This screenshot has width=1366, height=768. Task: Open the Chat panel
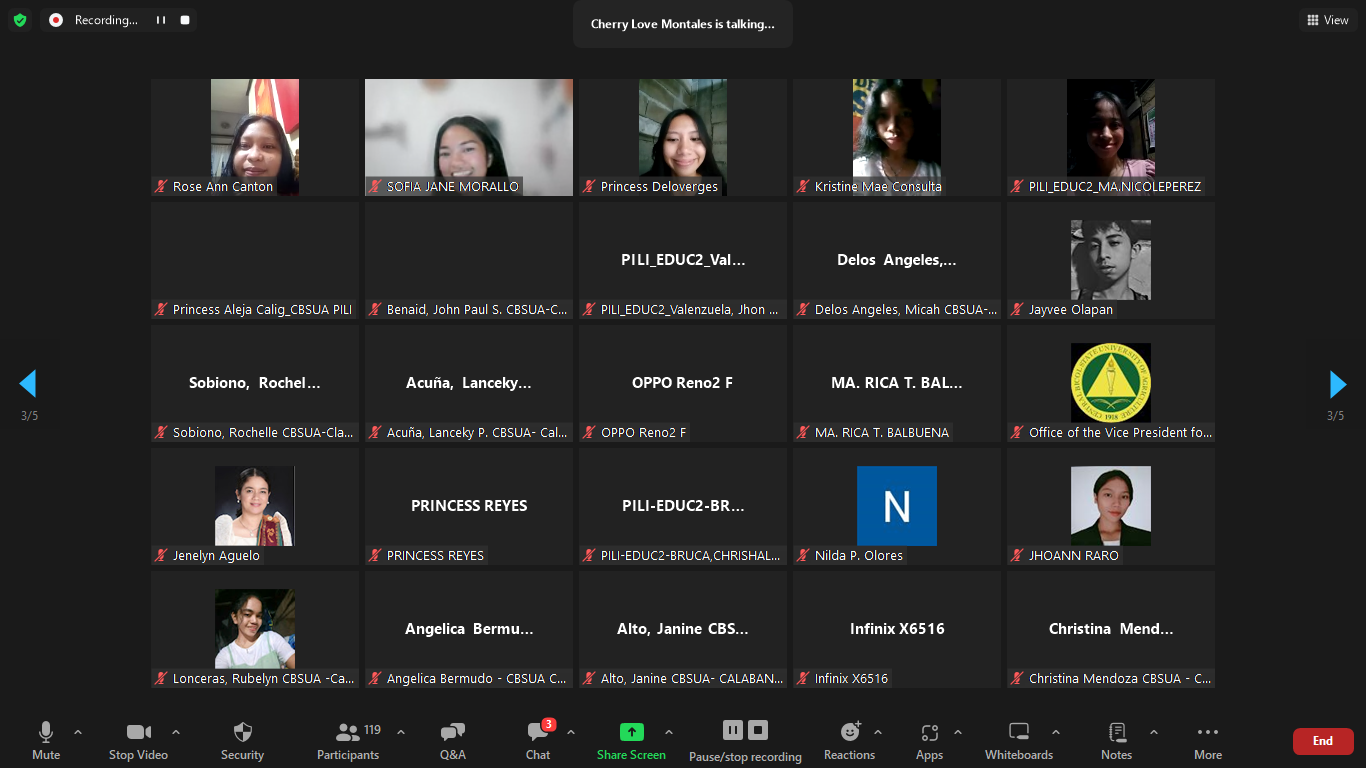pyautogui.click(x=538, y=740)
